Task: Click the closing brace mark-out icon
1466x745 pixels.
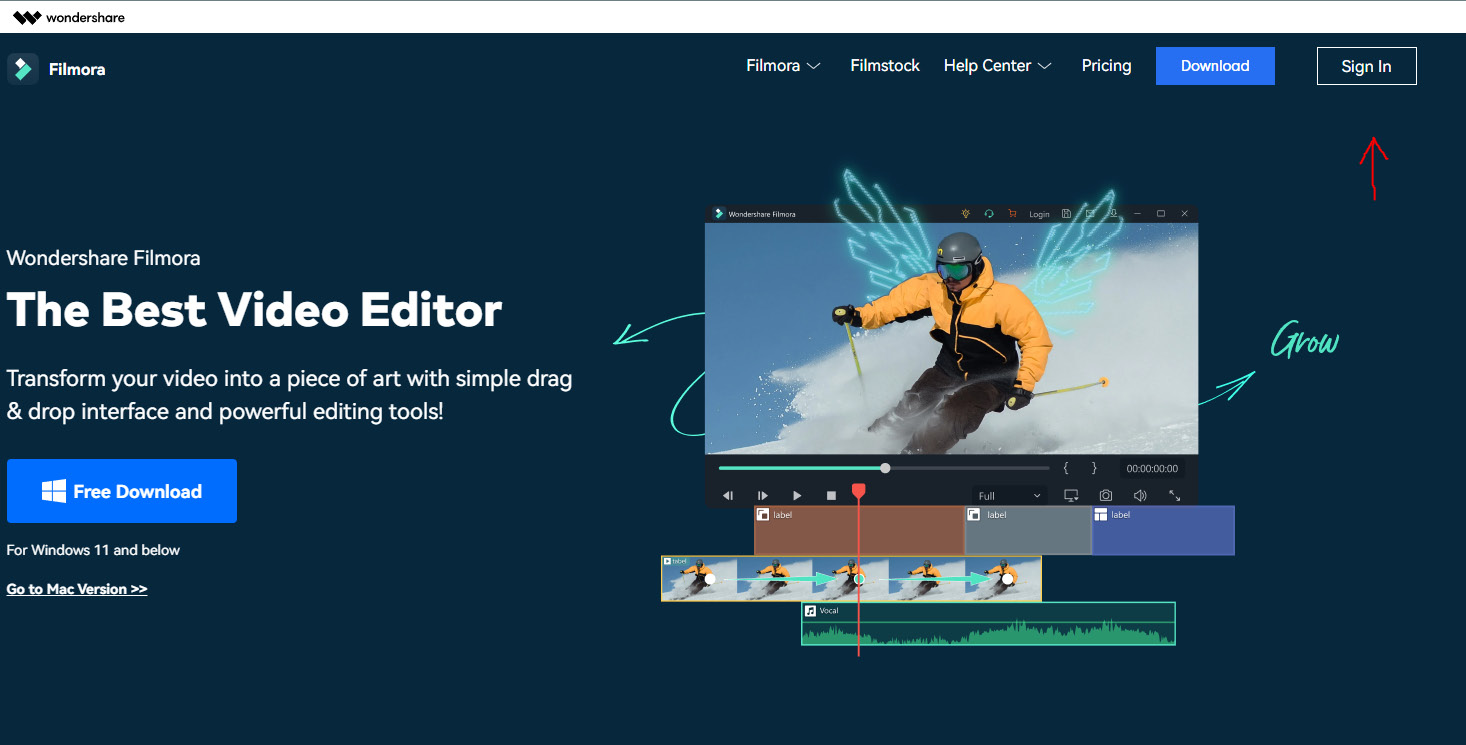Action: coord(1094,468)
